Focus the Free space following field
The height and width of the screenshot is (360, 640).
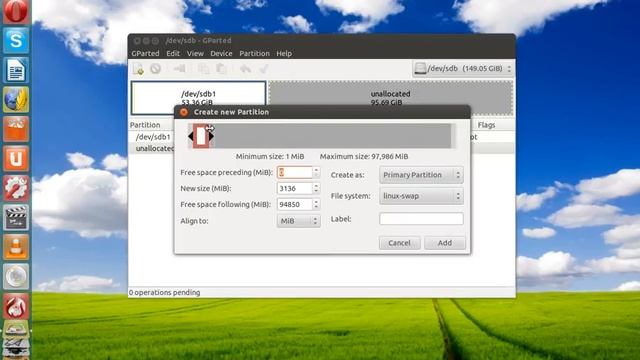[295, 204]
